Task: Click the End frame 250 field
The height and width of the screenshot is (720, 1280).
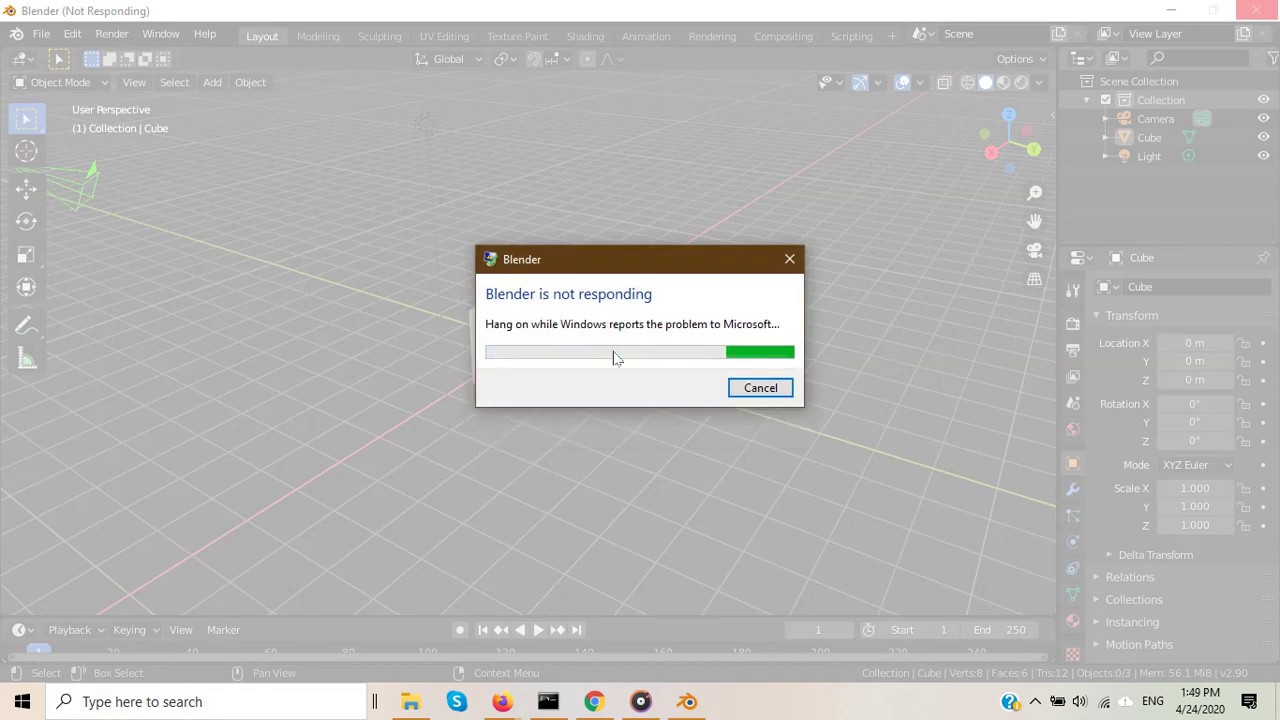Action: (x=1000, y=630)
